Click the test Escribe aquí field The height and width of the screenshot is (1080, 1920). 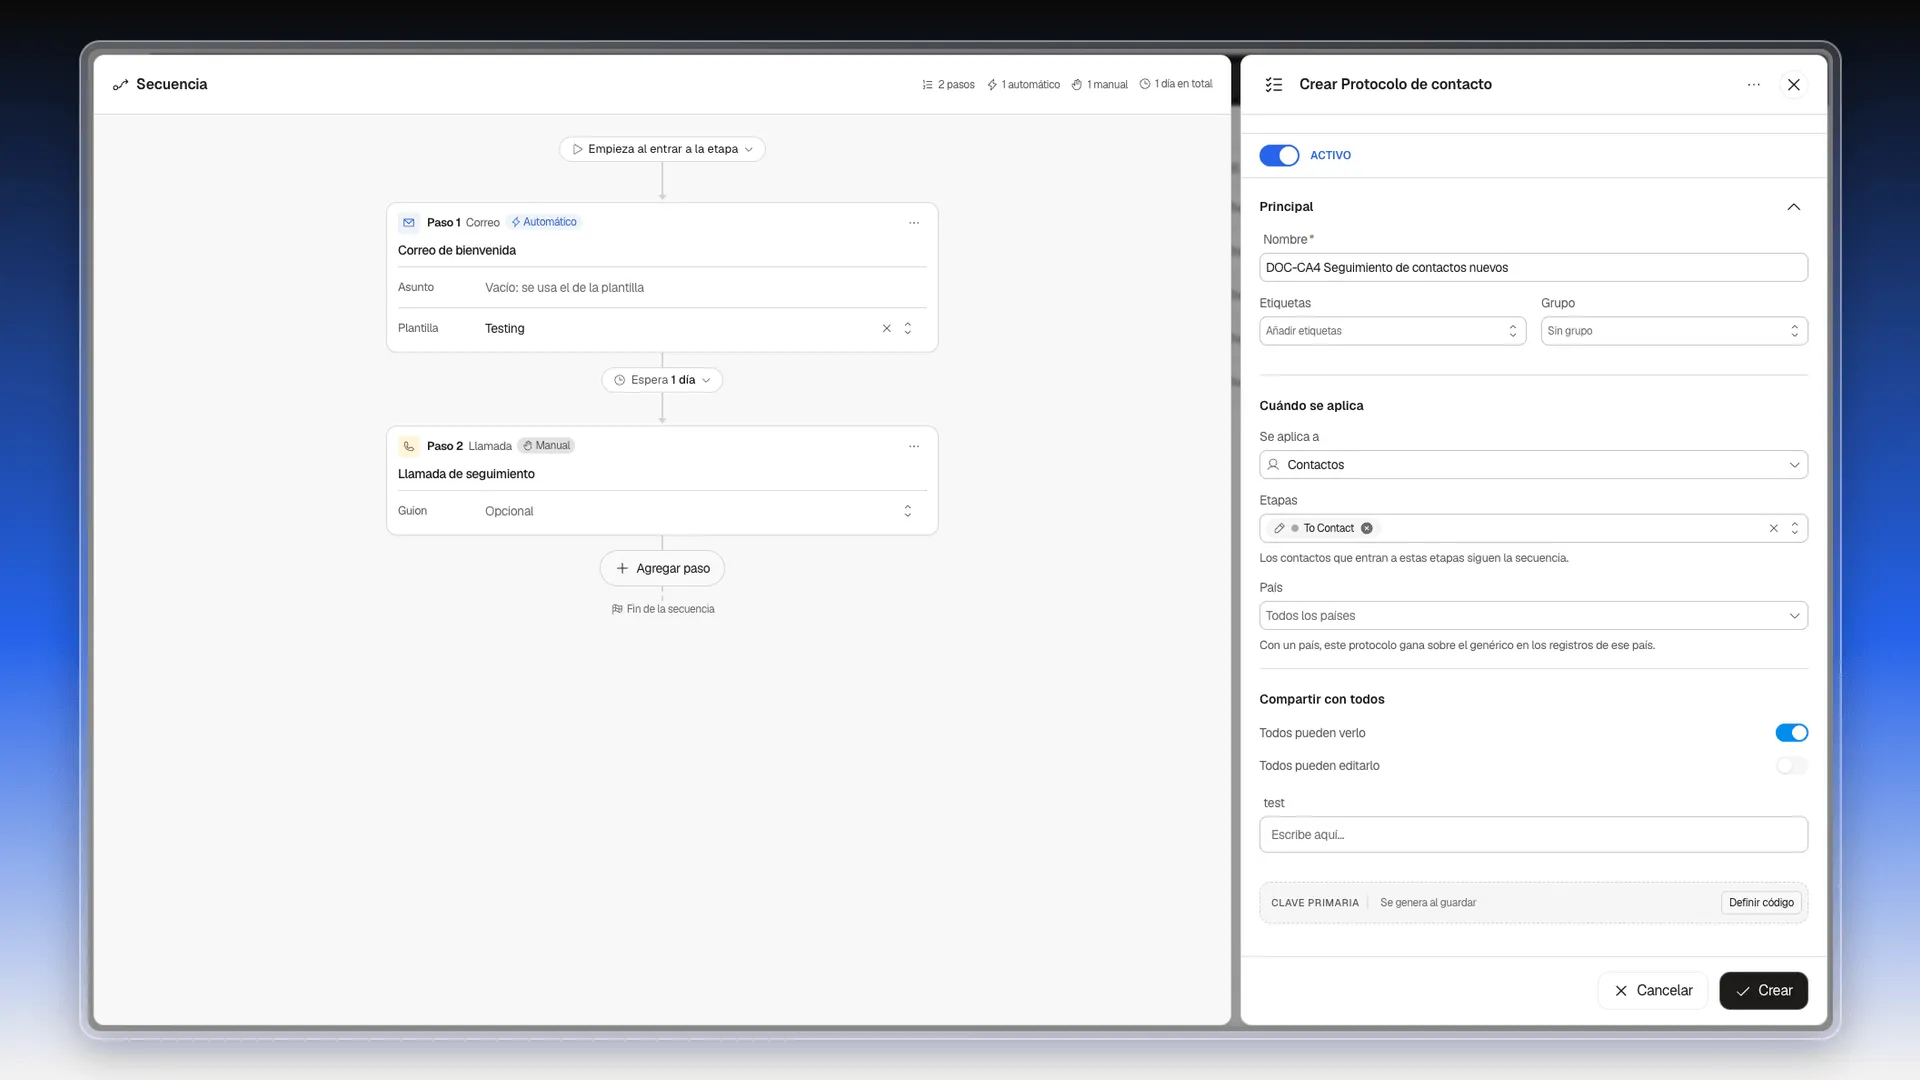pos(1533,835)
